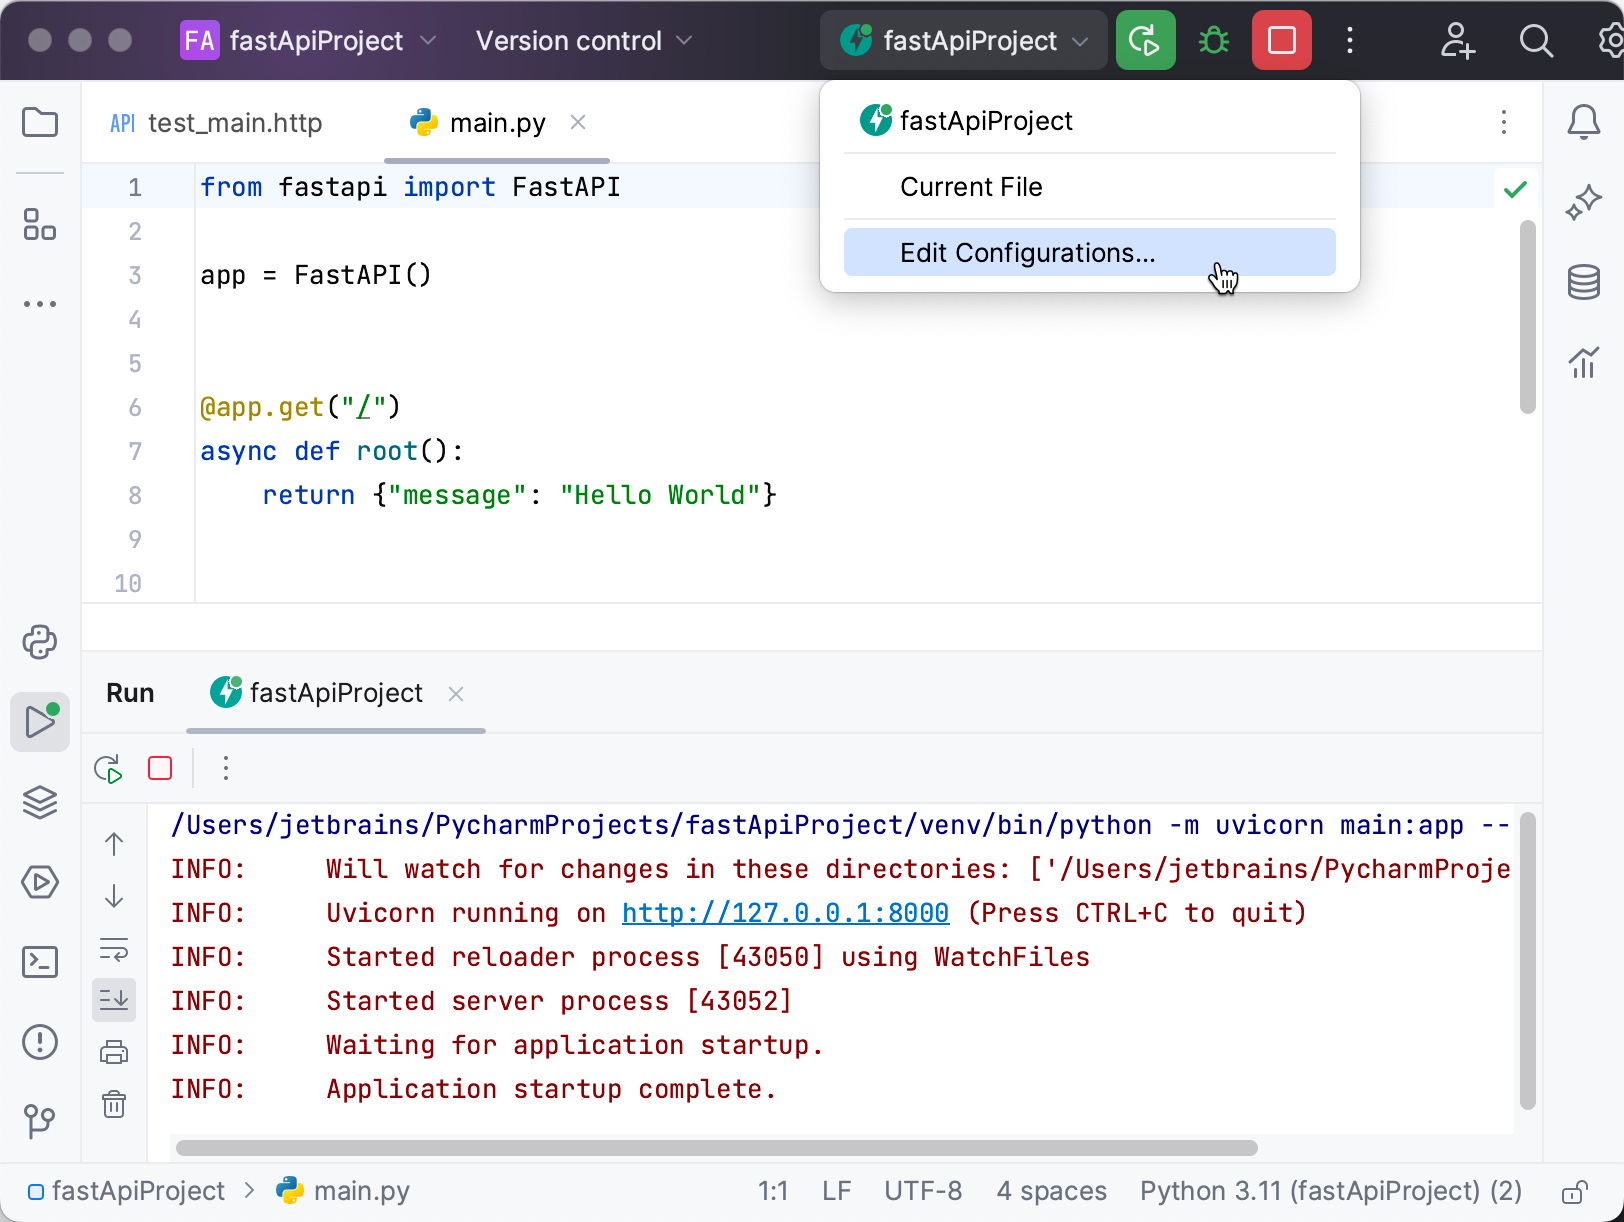
Task: Toggle scroll to end in console
Action: [114, 1000]
